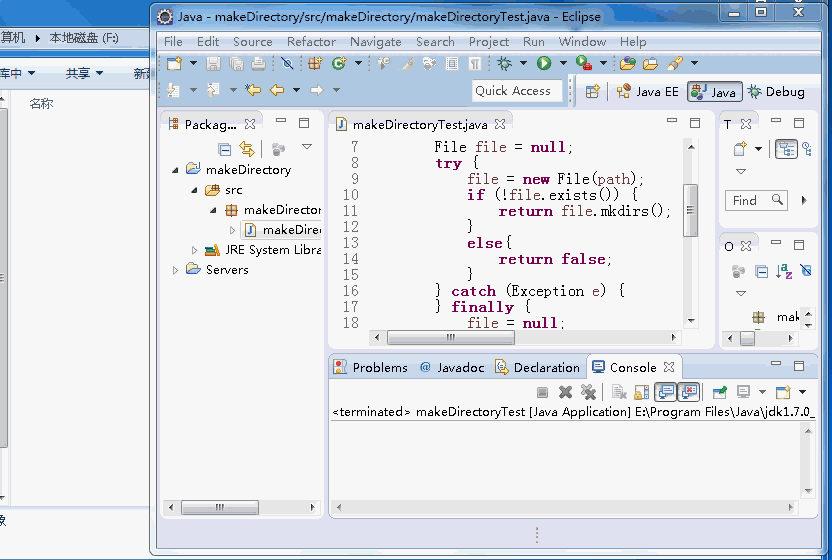Open the Navigate menu
The height and width of the screenshot is (560, 832).
pos(376,41)
